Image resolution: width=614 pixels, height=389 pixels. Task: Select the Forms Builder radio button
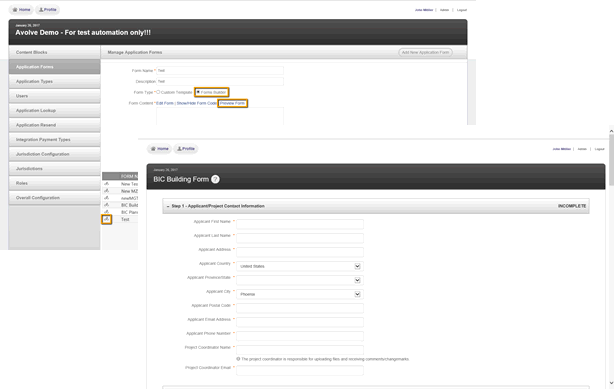(x=198, y=92)
